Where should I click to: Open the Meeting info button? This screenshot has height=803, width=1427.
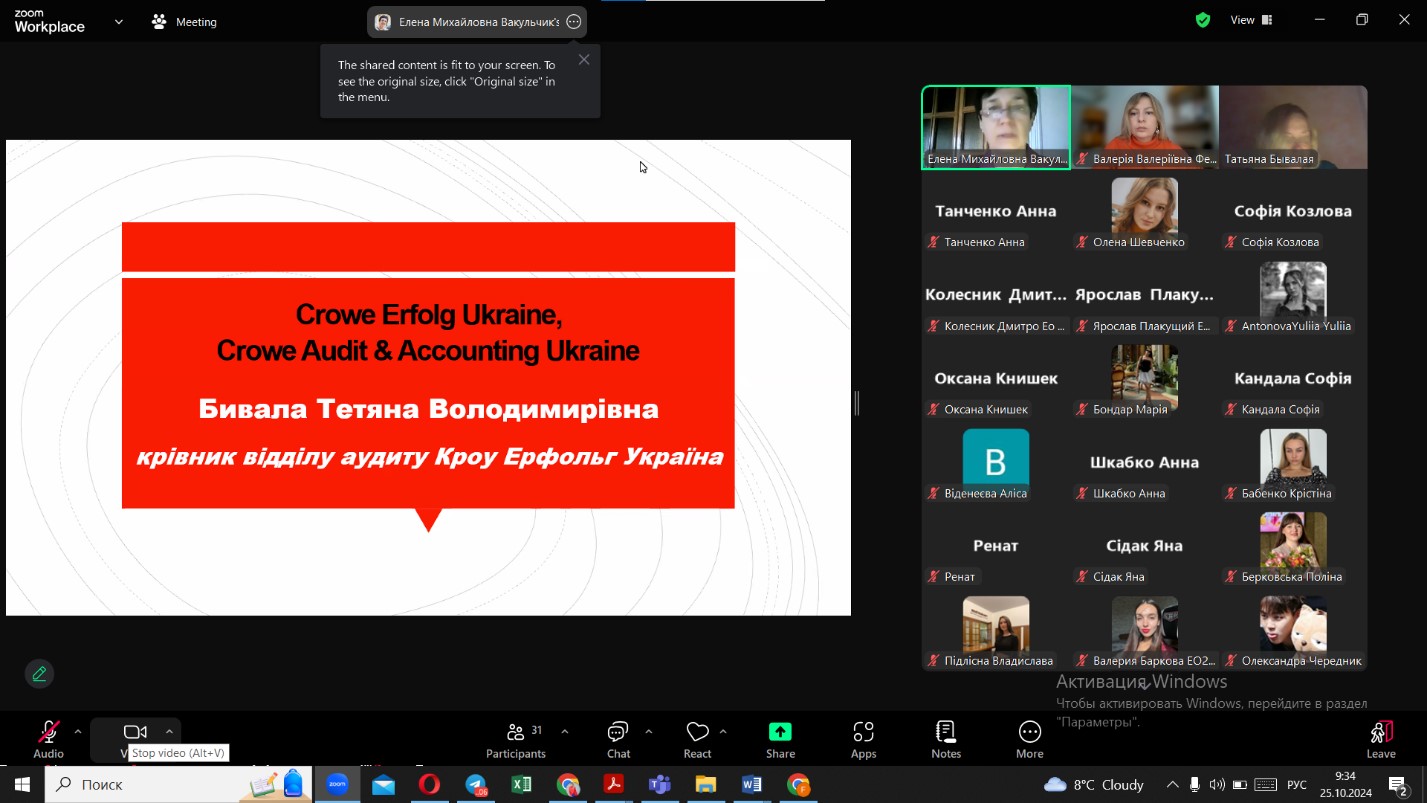tap(184, 22)
